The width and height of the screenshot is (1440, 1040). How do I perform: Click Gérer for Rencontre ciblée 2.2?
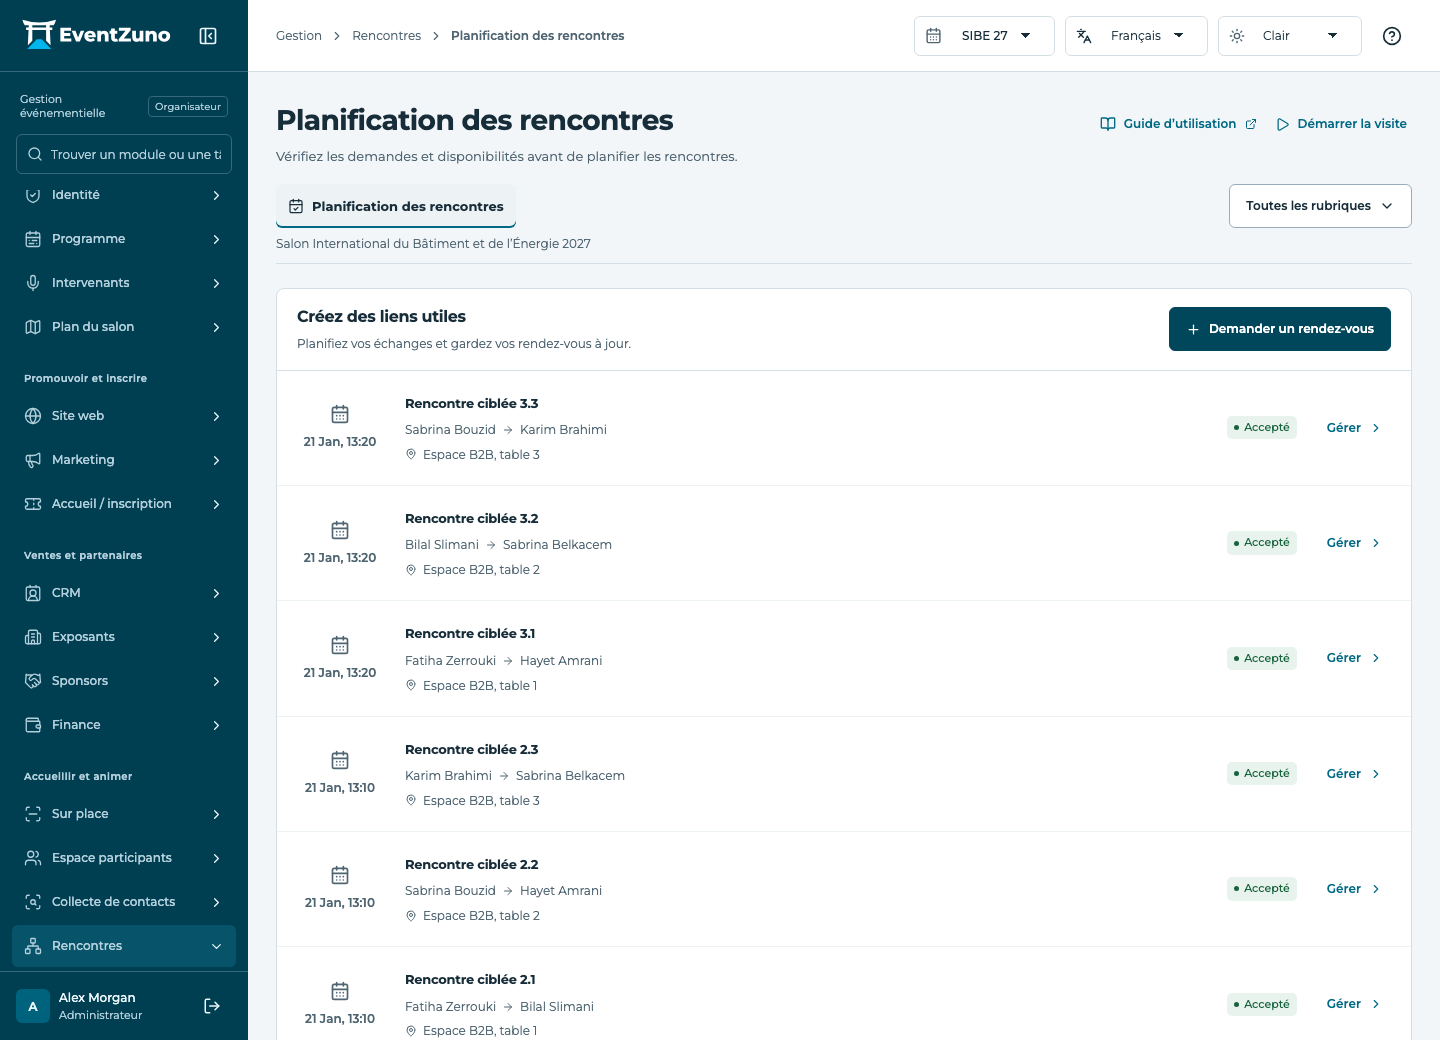(x=1353, y=889)
